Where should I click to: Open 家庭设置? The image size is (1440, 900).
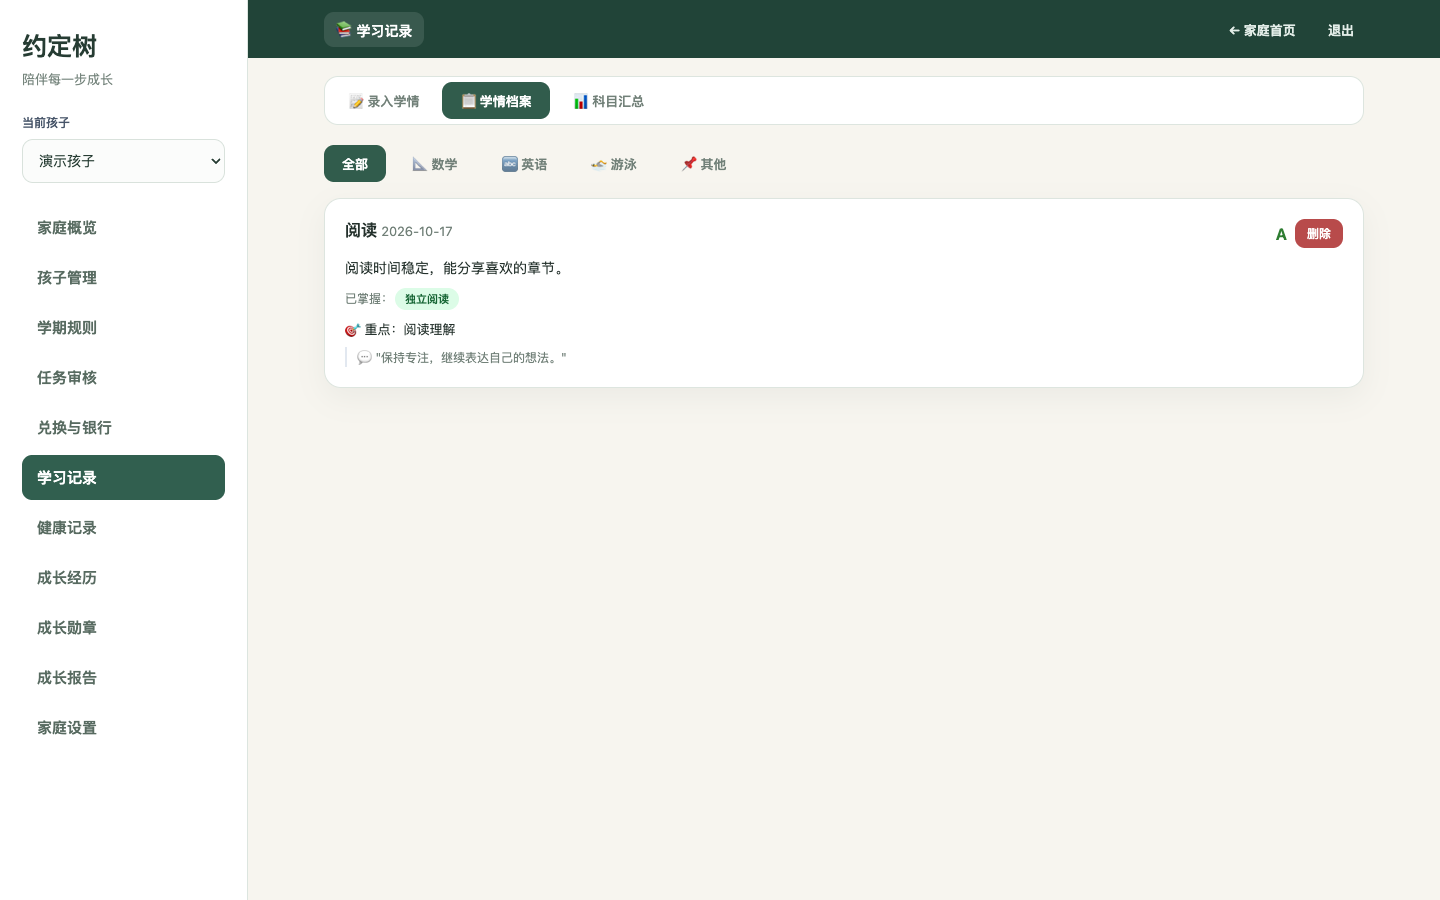123,727
